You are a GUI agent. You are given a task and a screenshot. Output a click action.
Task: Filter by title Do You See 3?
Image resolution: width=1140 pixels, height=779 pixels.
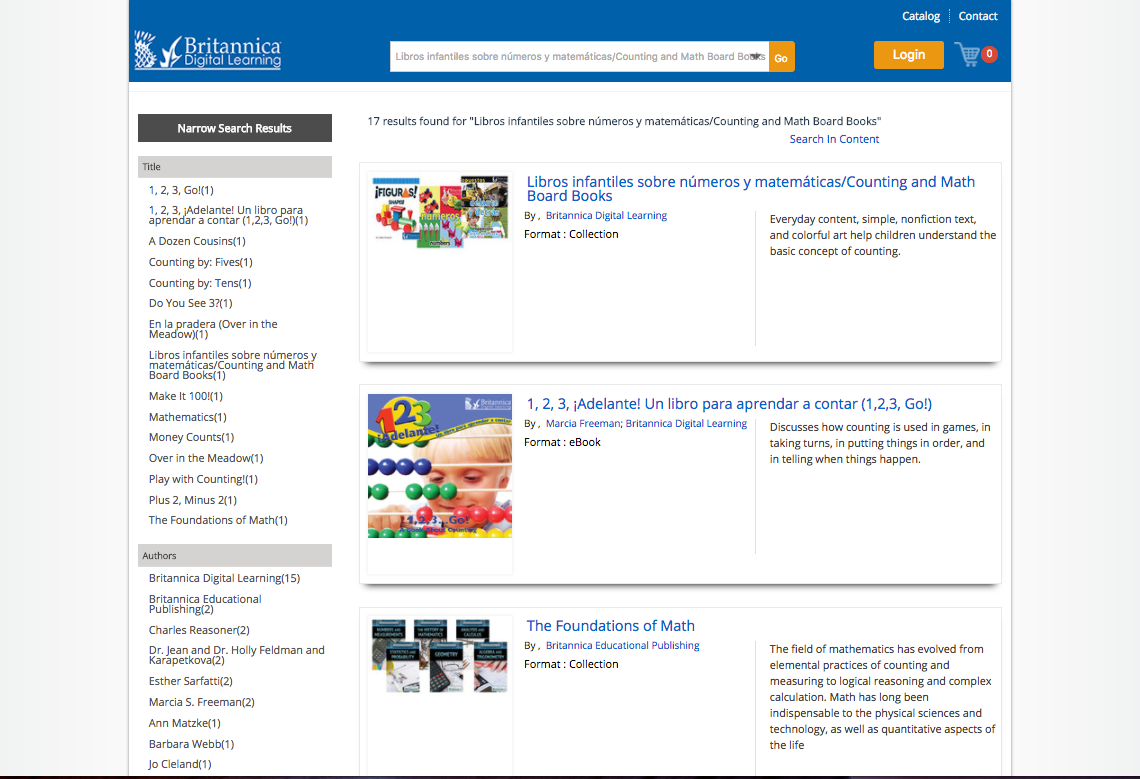coord(190,303)
